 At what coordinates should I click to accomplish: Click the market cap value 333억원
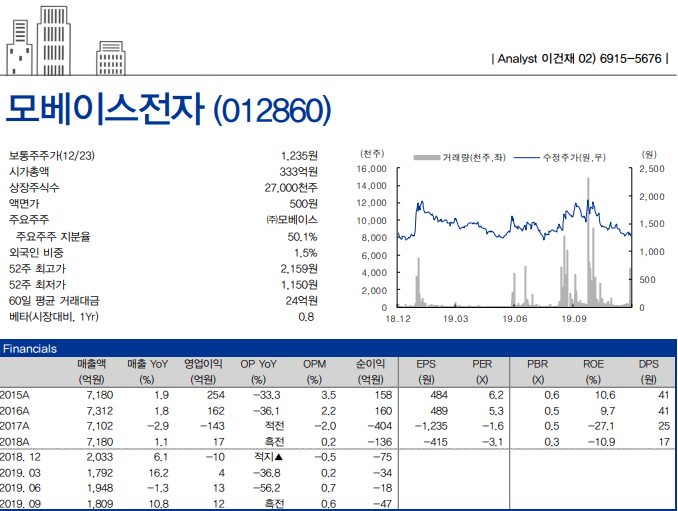298,172
